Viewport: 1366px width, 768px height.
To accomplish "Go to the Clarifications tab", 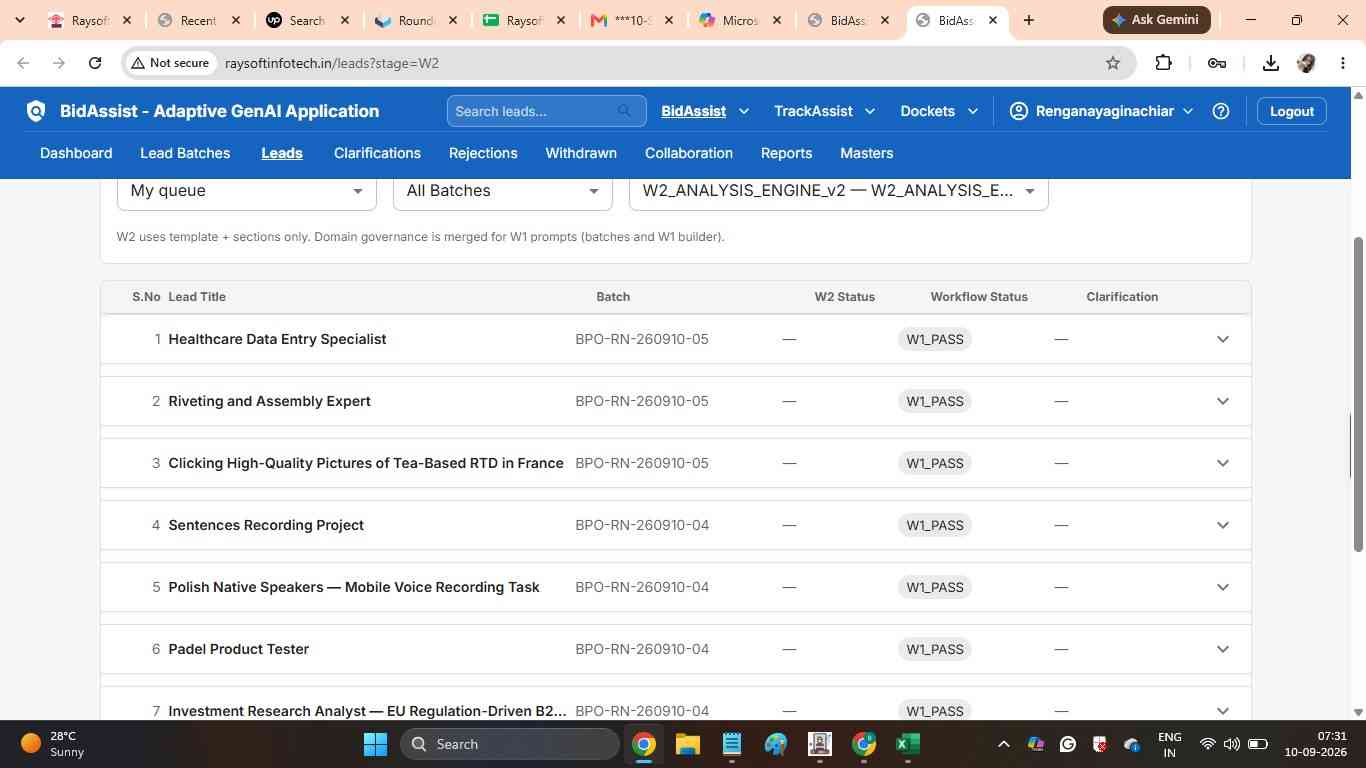I will (x=377, y=153).
